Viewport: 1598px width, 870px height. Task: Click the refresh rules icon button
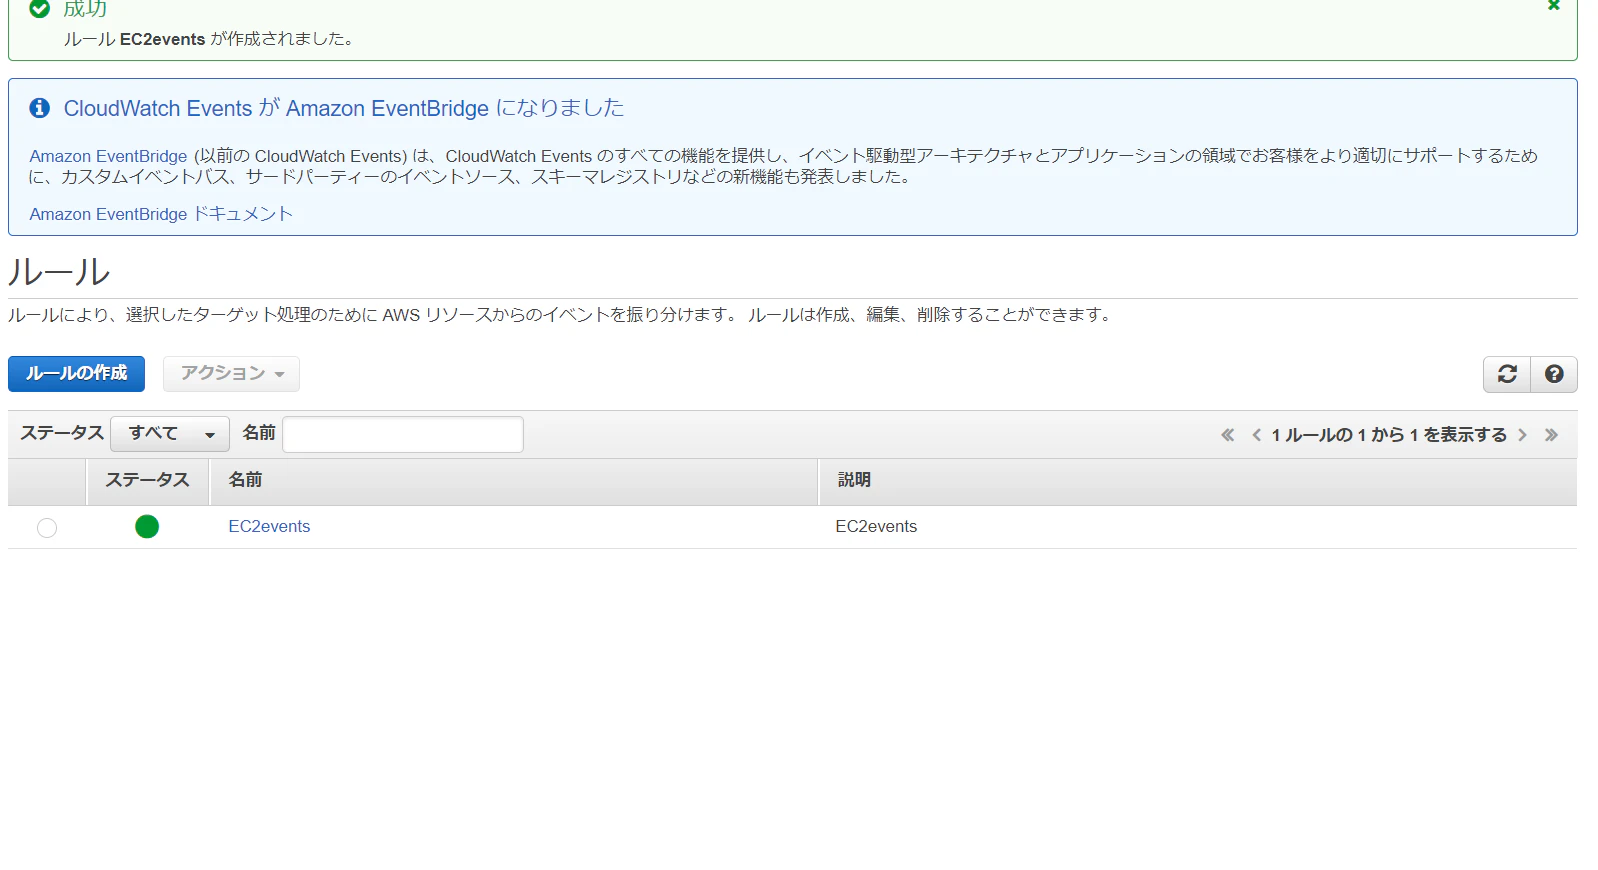tap(1507, 374)
